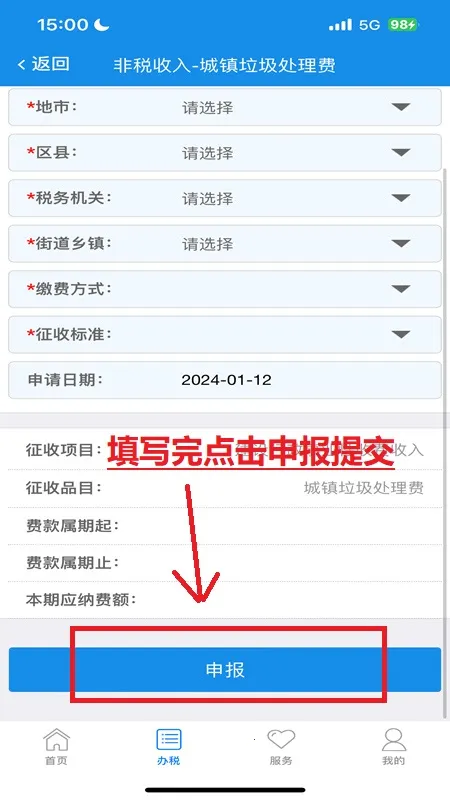Select the 申请日期 field 2024-01-12
Viewport: 450px width, 800px height.
pyautogui.click(x=225, y=380)
